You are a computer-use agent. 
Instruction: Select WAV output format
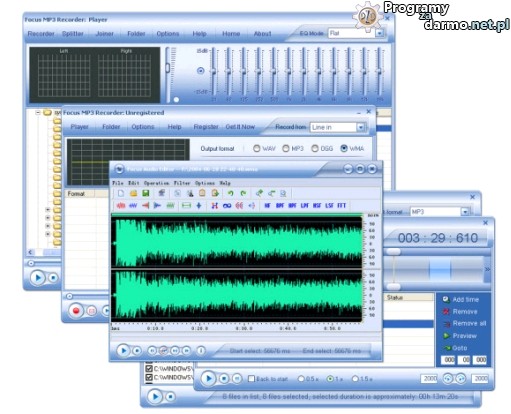[256, 148]
